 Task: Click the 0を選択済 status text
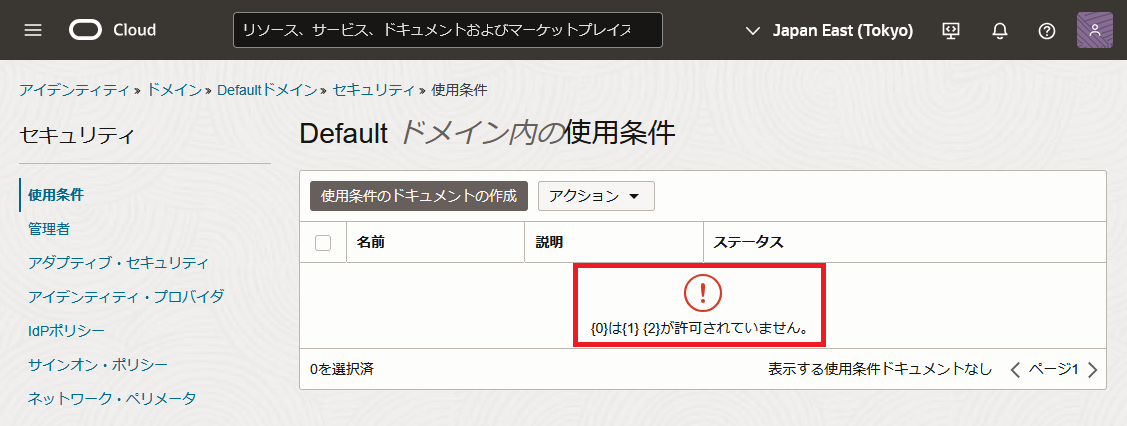[x=342, y=370]
